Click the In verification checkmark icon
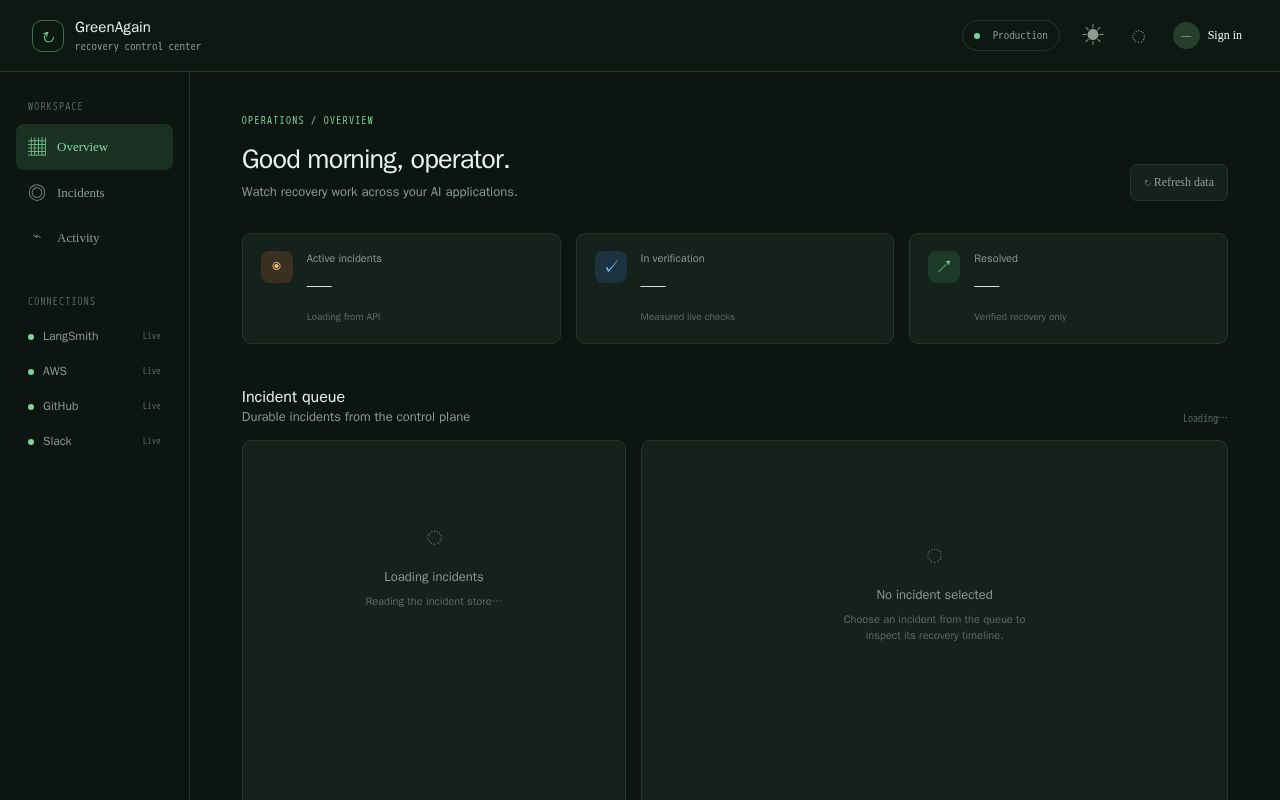1280x800 pixels. click(611, 267)
